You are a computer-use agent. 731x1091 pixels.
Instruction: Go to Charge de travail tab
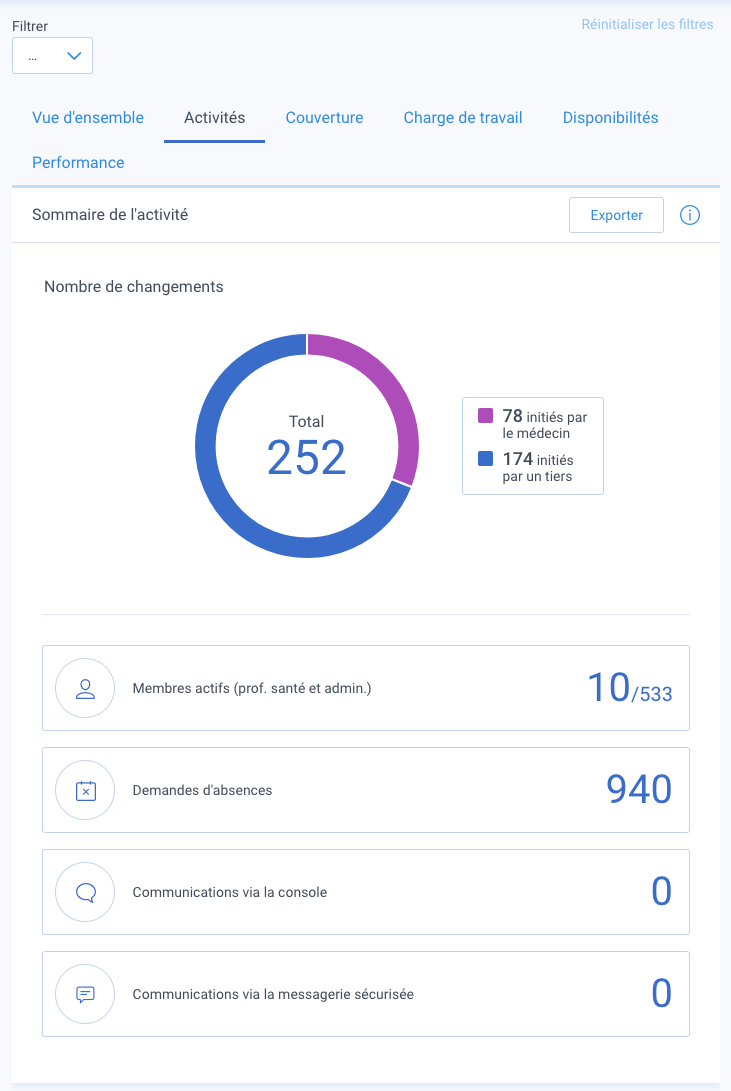coord(463,118)
